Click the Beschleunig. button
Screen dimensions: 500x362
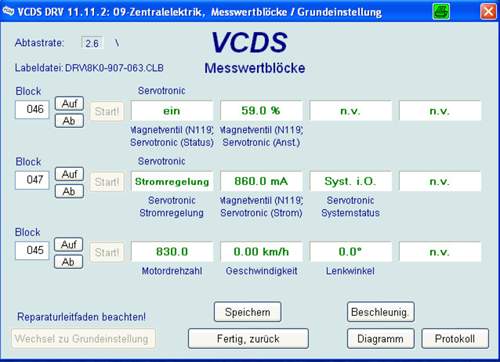pyautogui.click(x=381, y=312)
